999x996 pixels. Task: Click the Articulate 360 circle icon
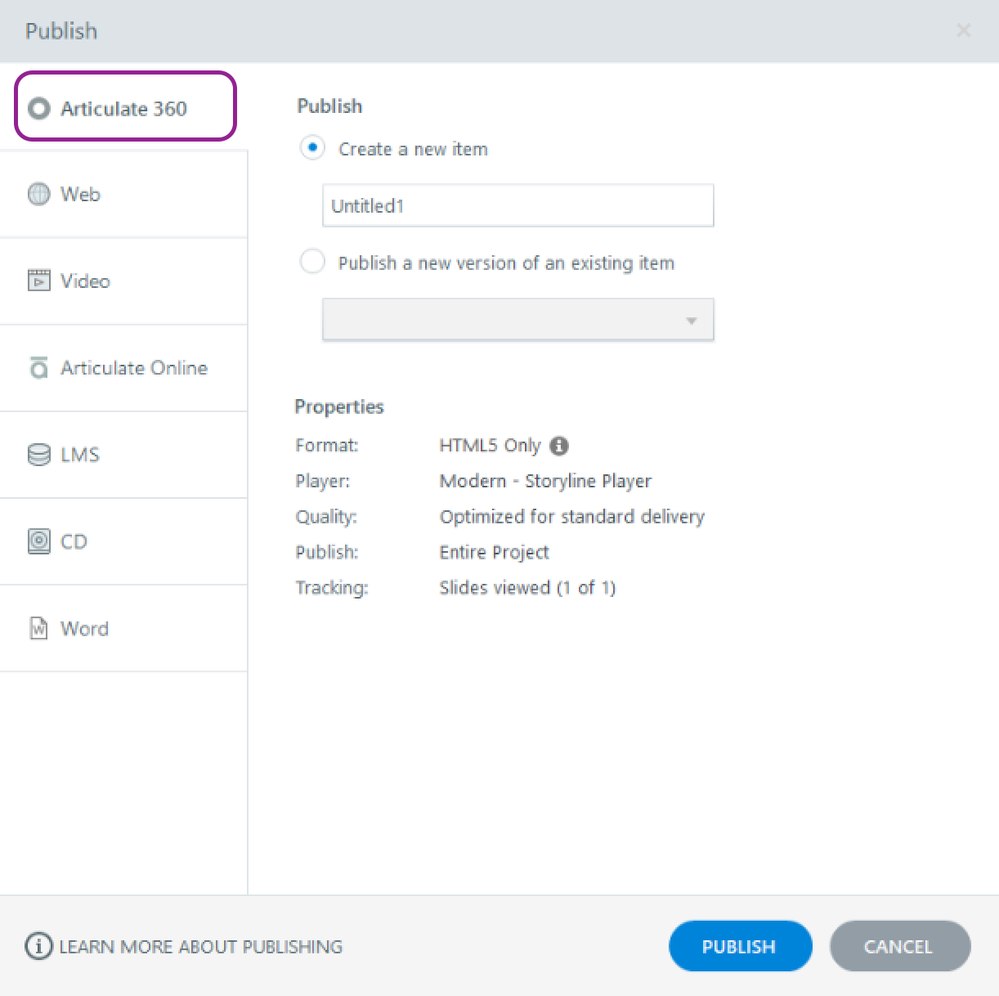(x=39, y=109)
